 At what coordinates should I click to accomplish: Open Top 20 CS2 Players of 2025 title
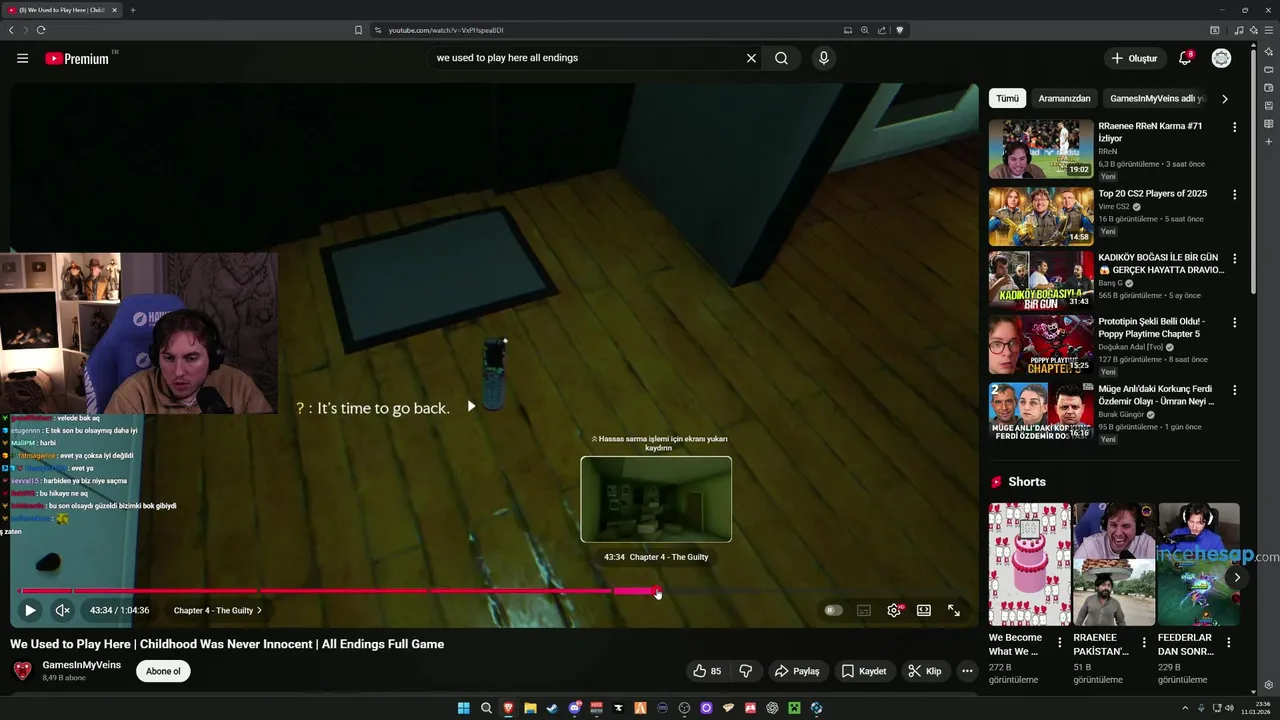(x=1152, y=194)
